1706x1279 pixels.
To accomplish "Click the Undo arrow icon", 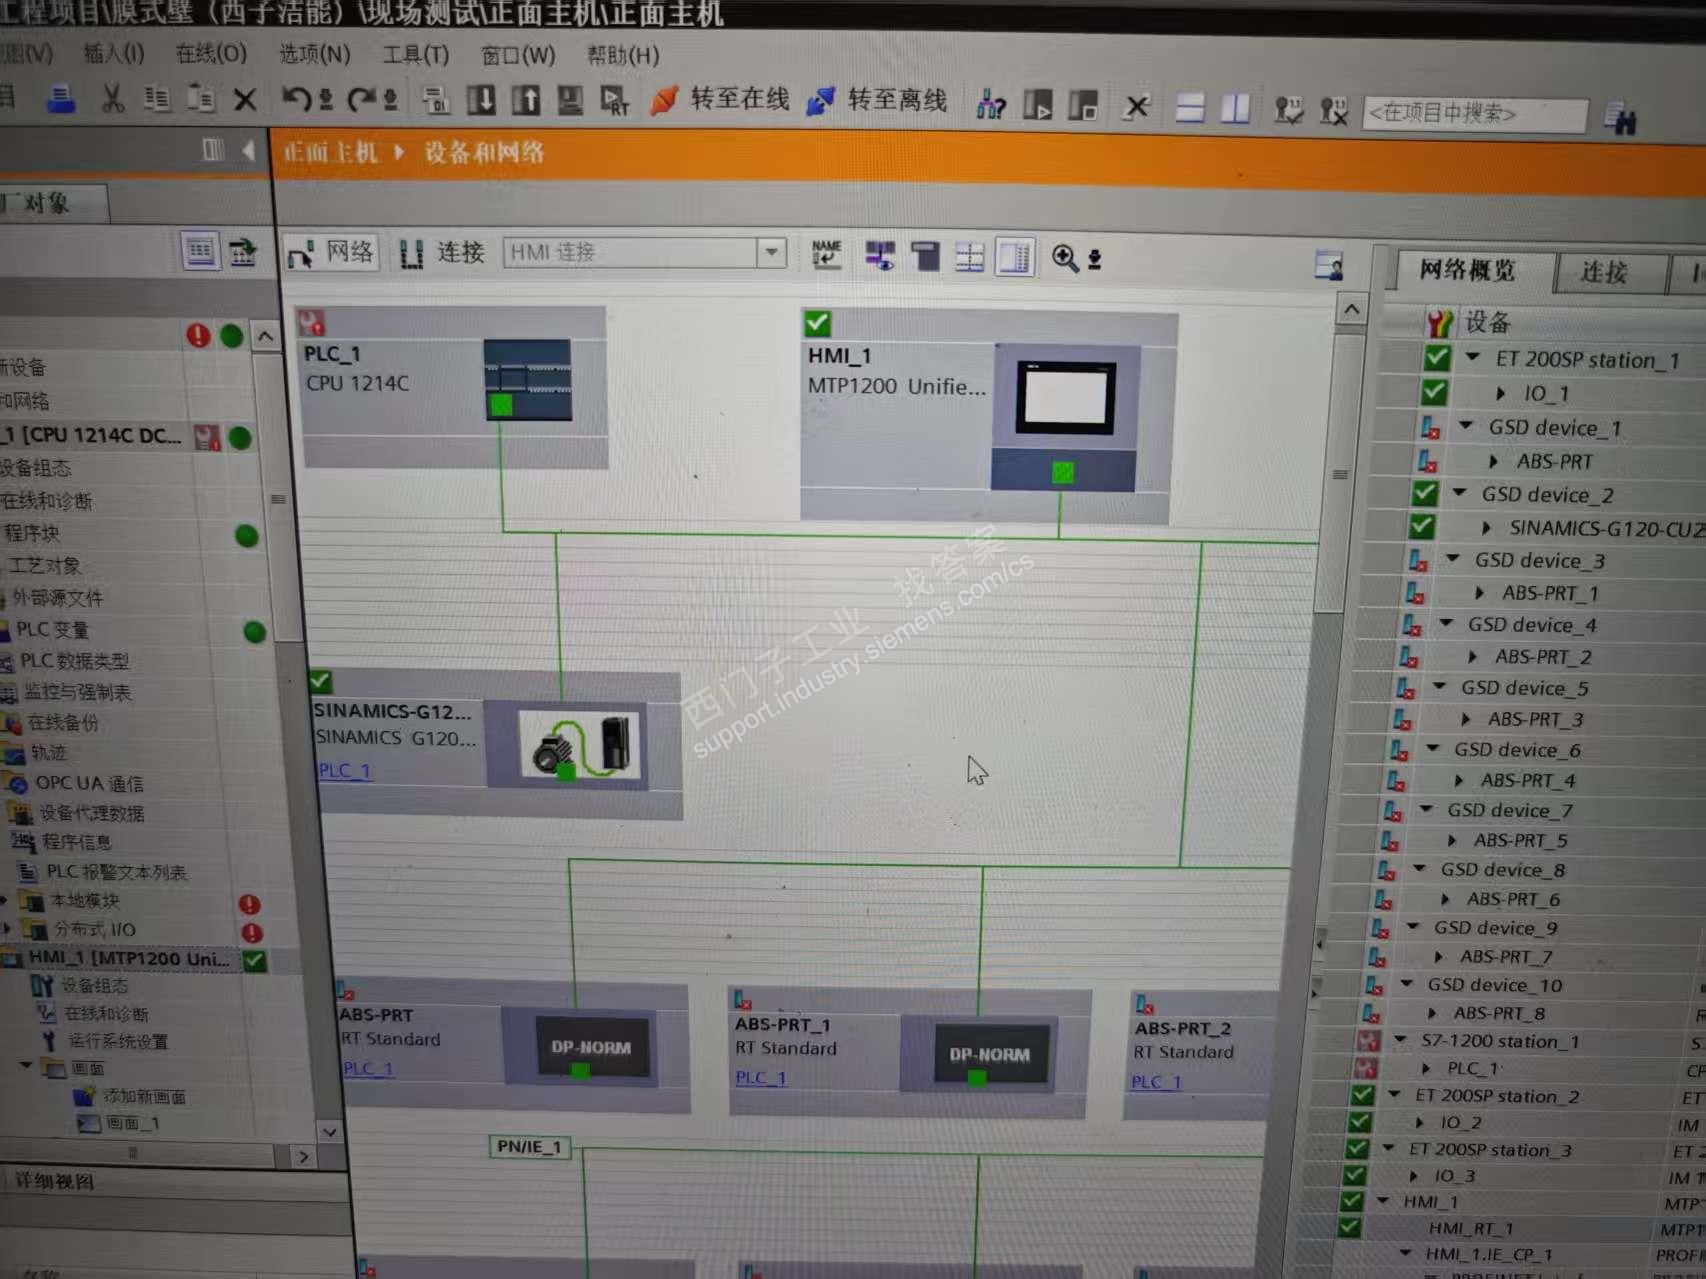I will (x=296, y=99).
